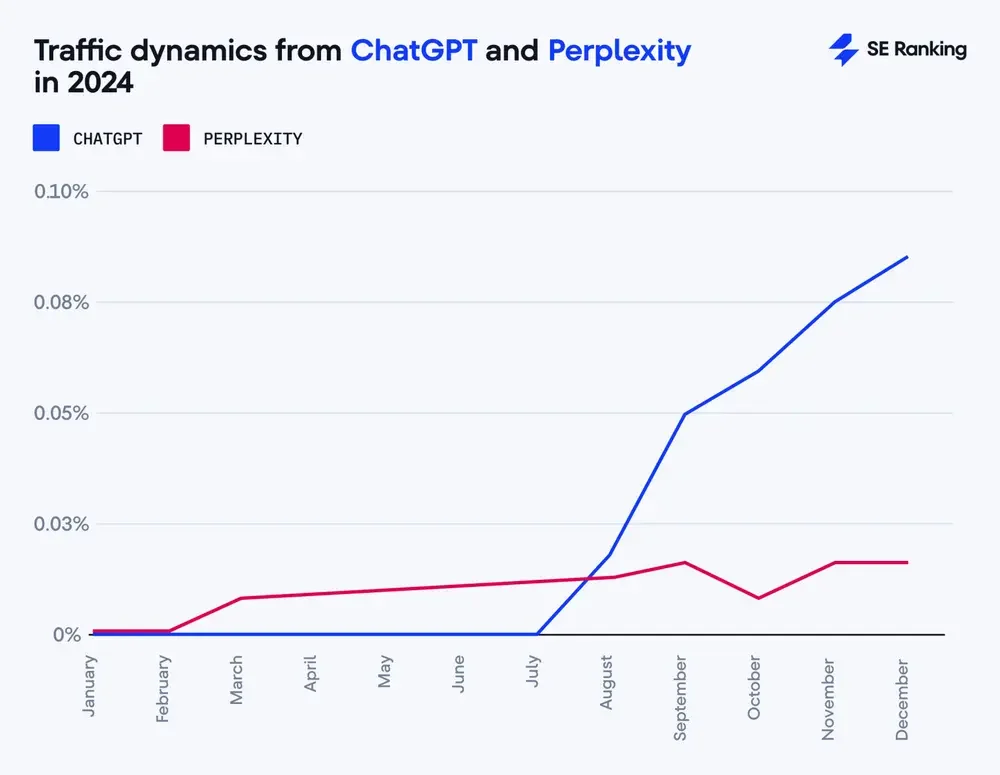Viewport: 1000px width, 775px height.
Task: Click the October dip on Perplexity line
Action: (x=758, y=598)
